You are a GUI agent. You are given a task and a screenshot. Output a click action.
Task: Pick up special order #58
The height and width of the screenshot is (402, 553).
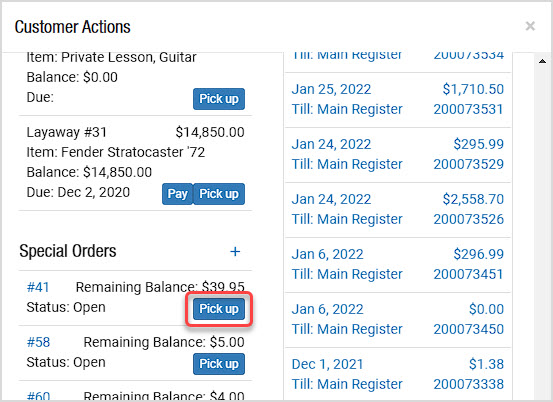pos(219,364)
